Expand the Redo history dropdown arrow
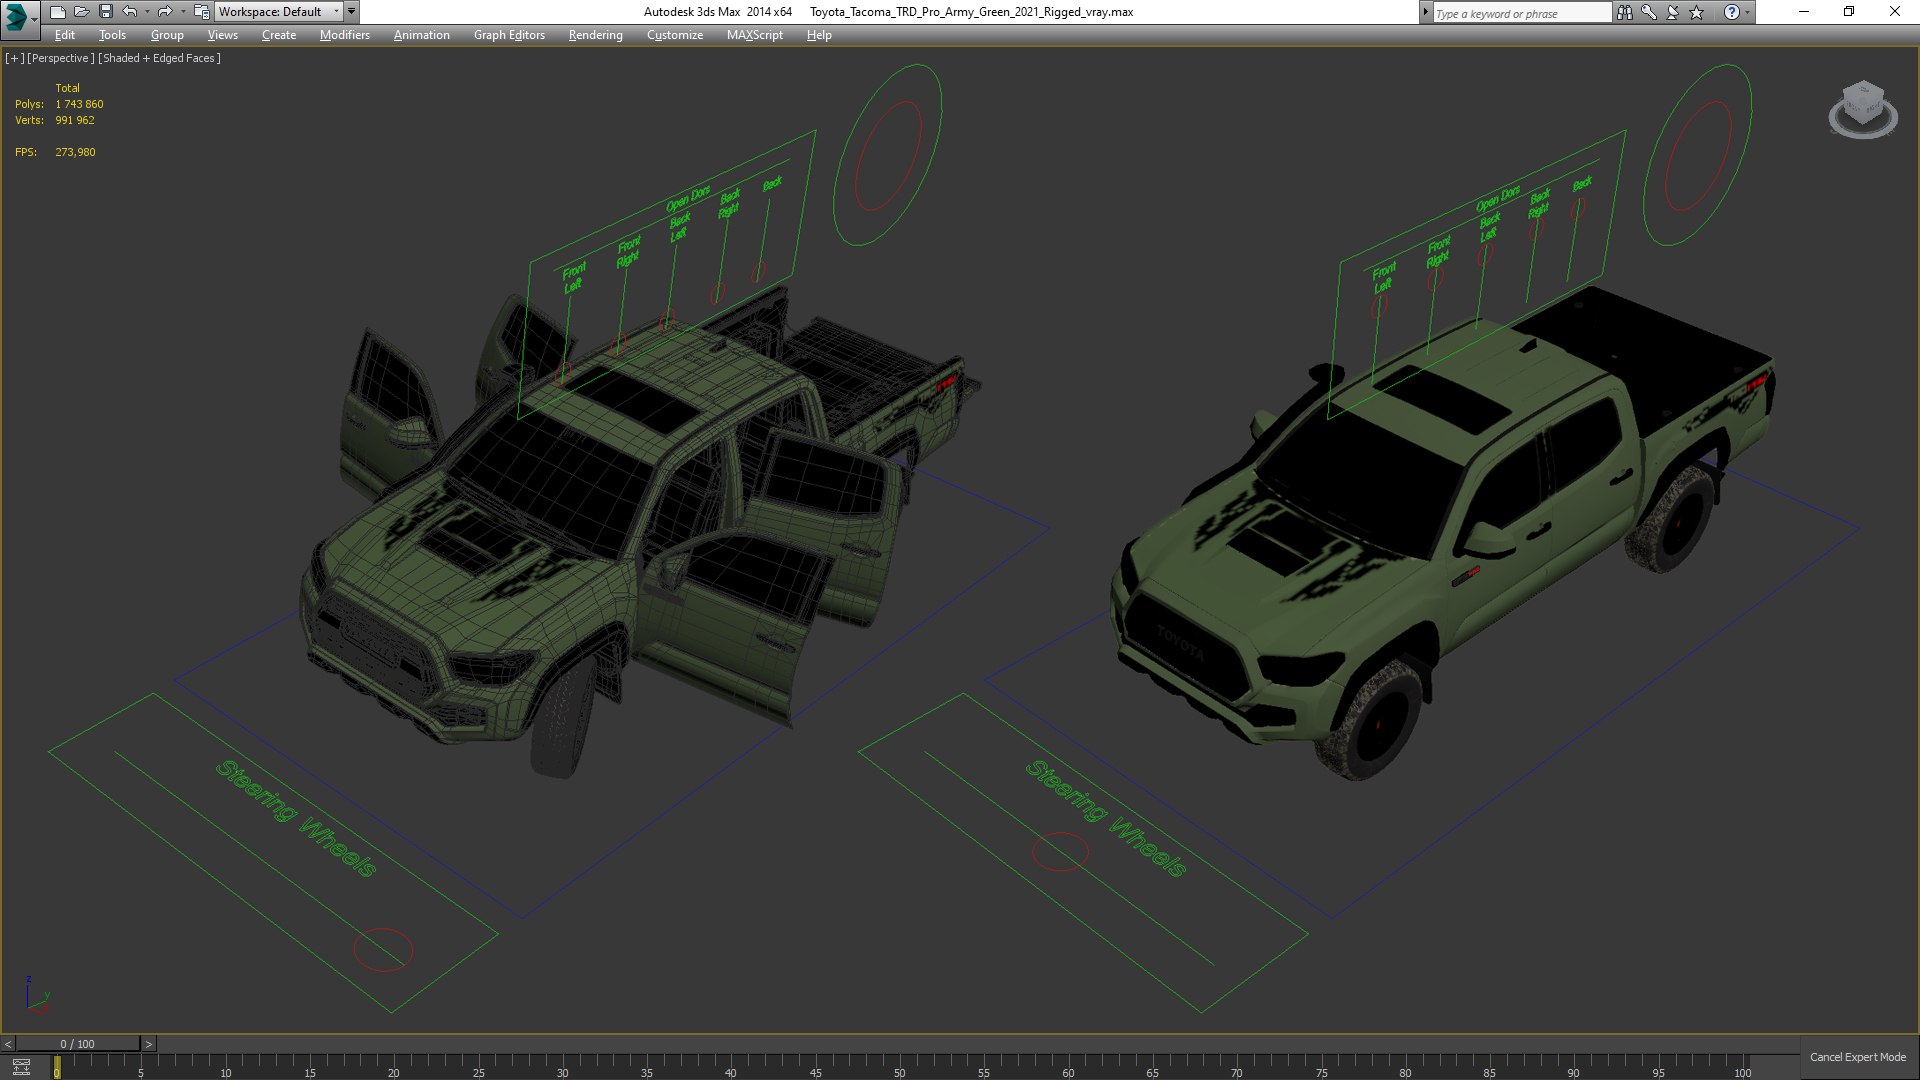 182,12
